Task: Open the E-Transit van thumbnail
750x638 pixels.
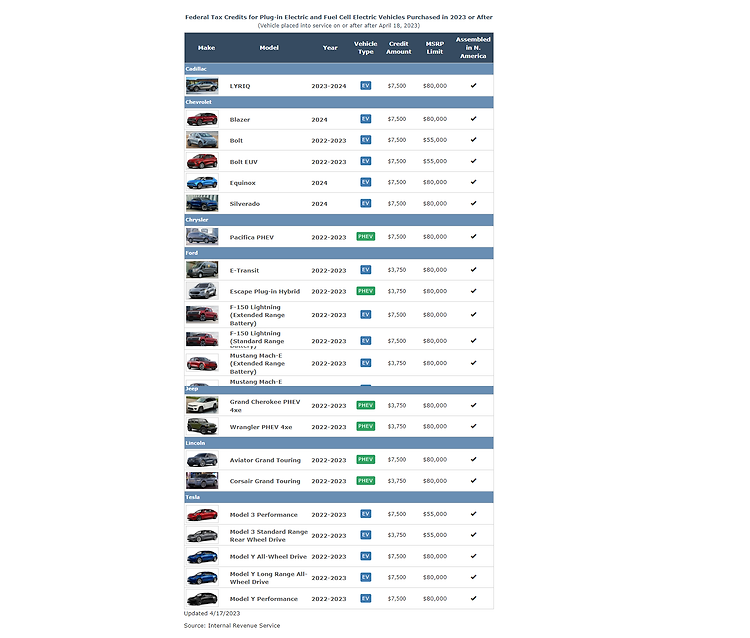Action: (x=202, y=270)
